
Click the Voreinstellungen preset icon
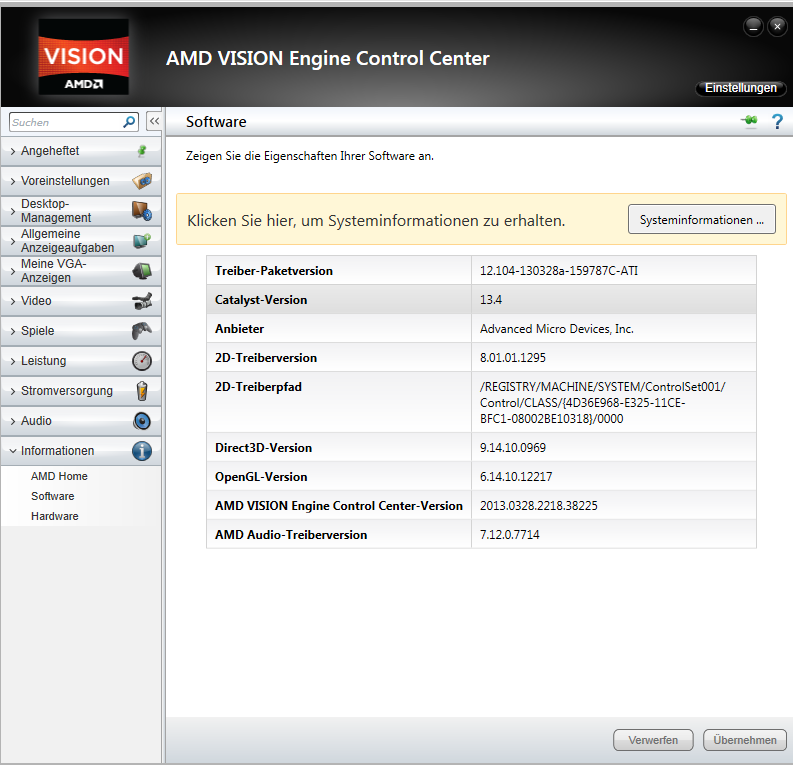(x=142, y=181)
